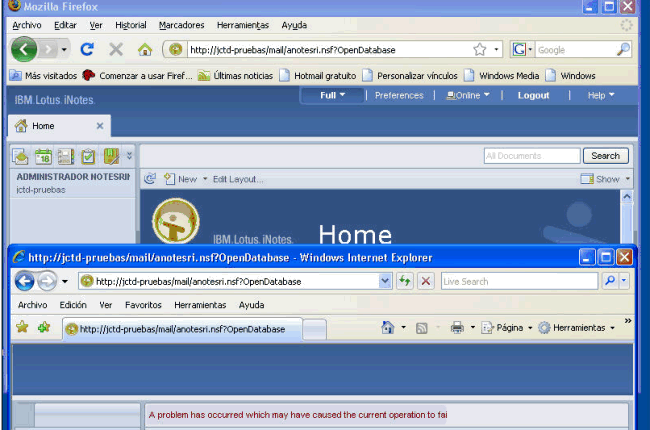Click the IE back arrow button

pyautogui.click(x=24, y=282)
